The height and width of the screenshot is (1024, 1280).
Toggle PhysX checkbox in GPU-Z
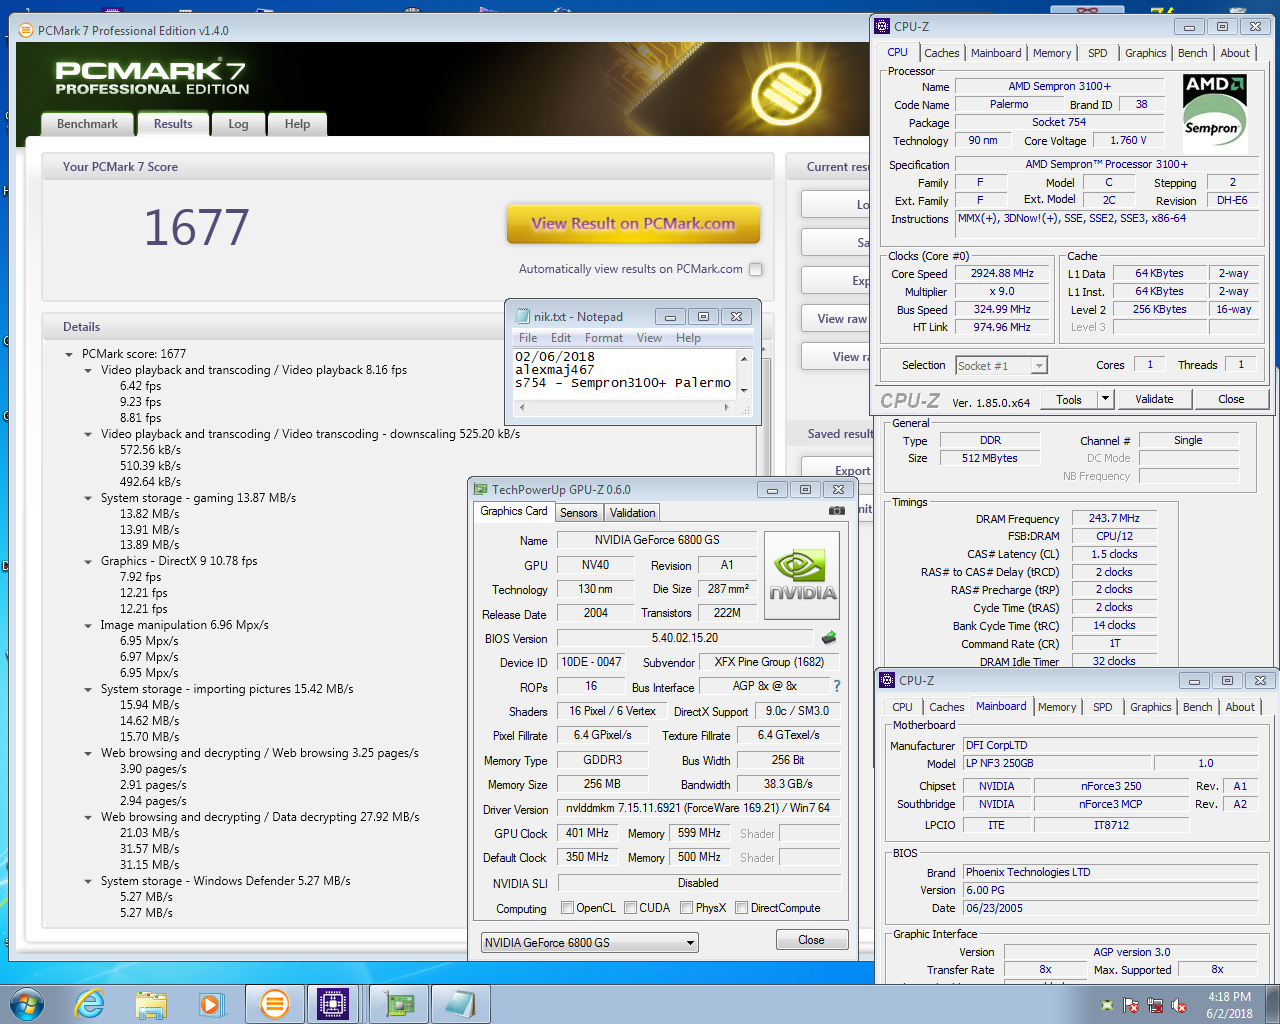click(686, 908)
